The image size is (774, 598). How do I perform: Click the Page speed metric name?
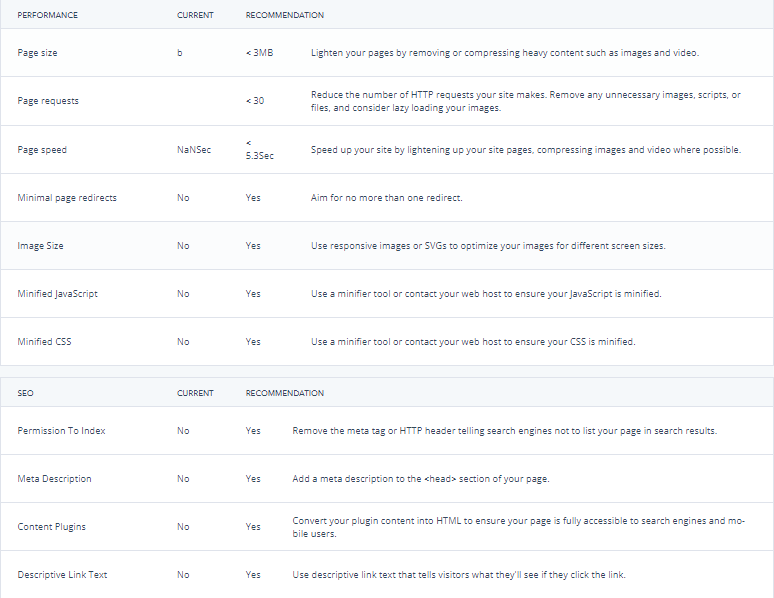42,150
